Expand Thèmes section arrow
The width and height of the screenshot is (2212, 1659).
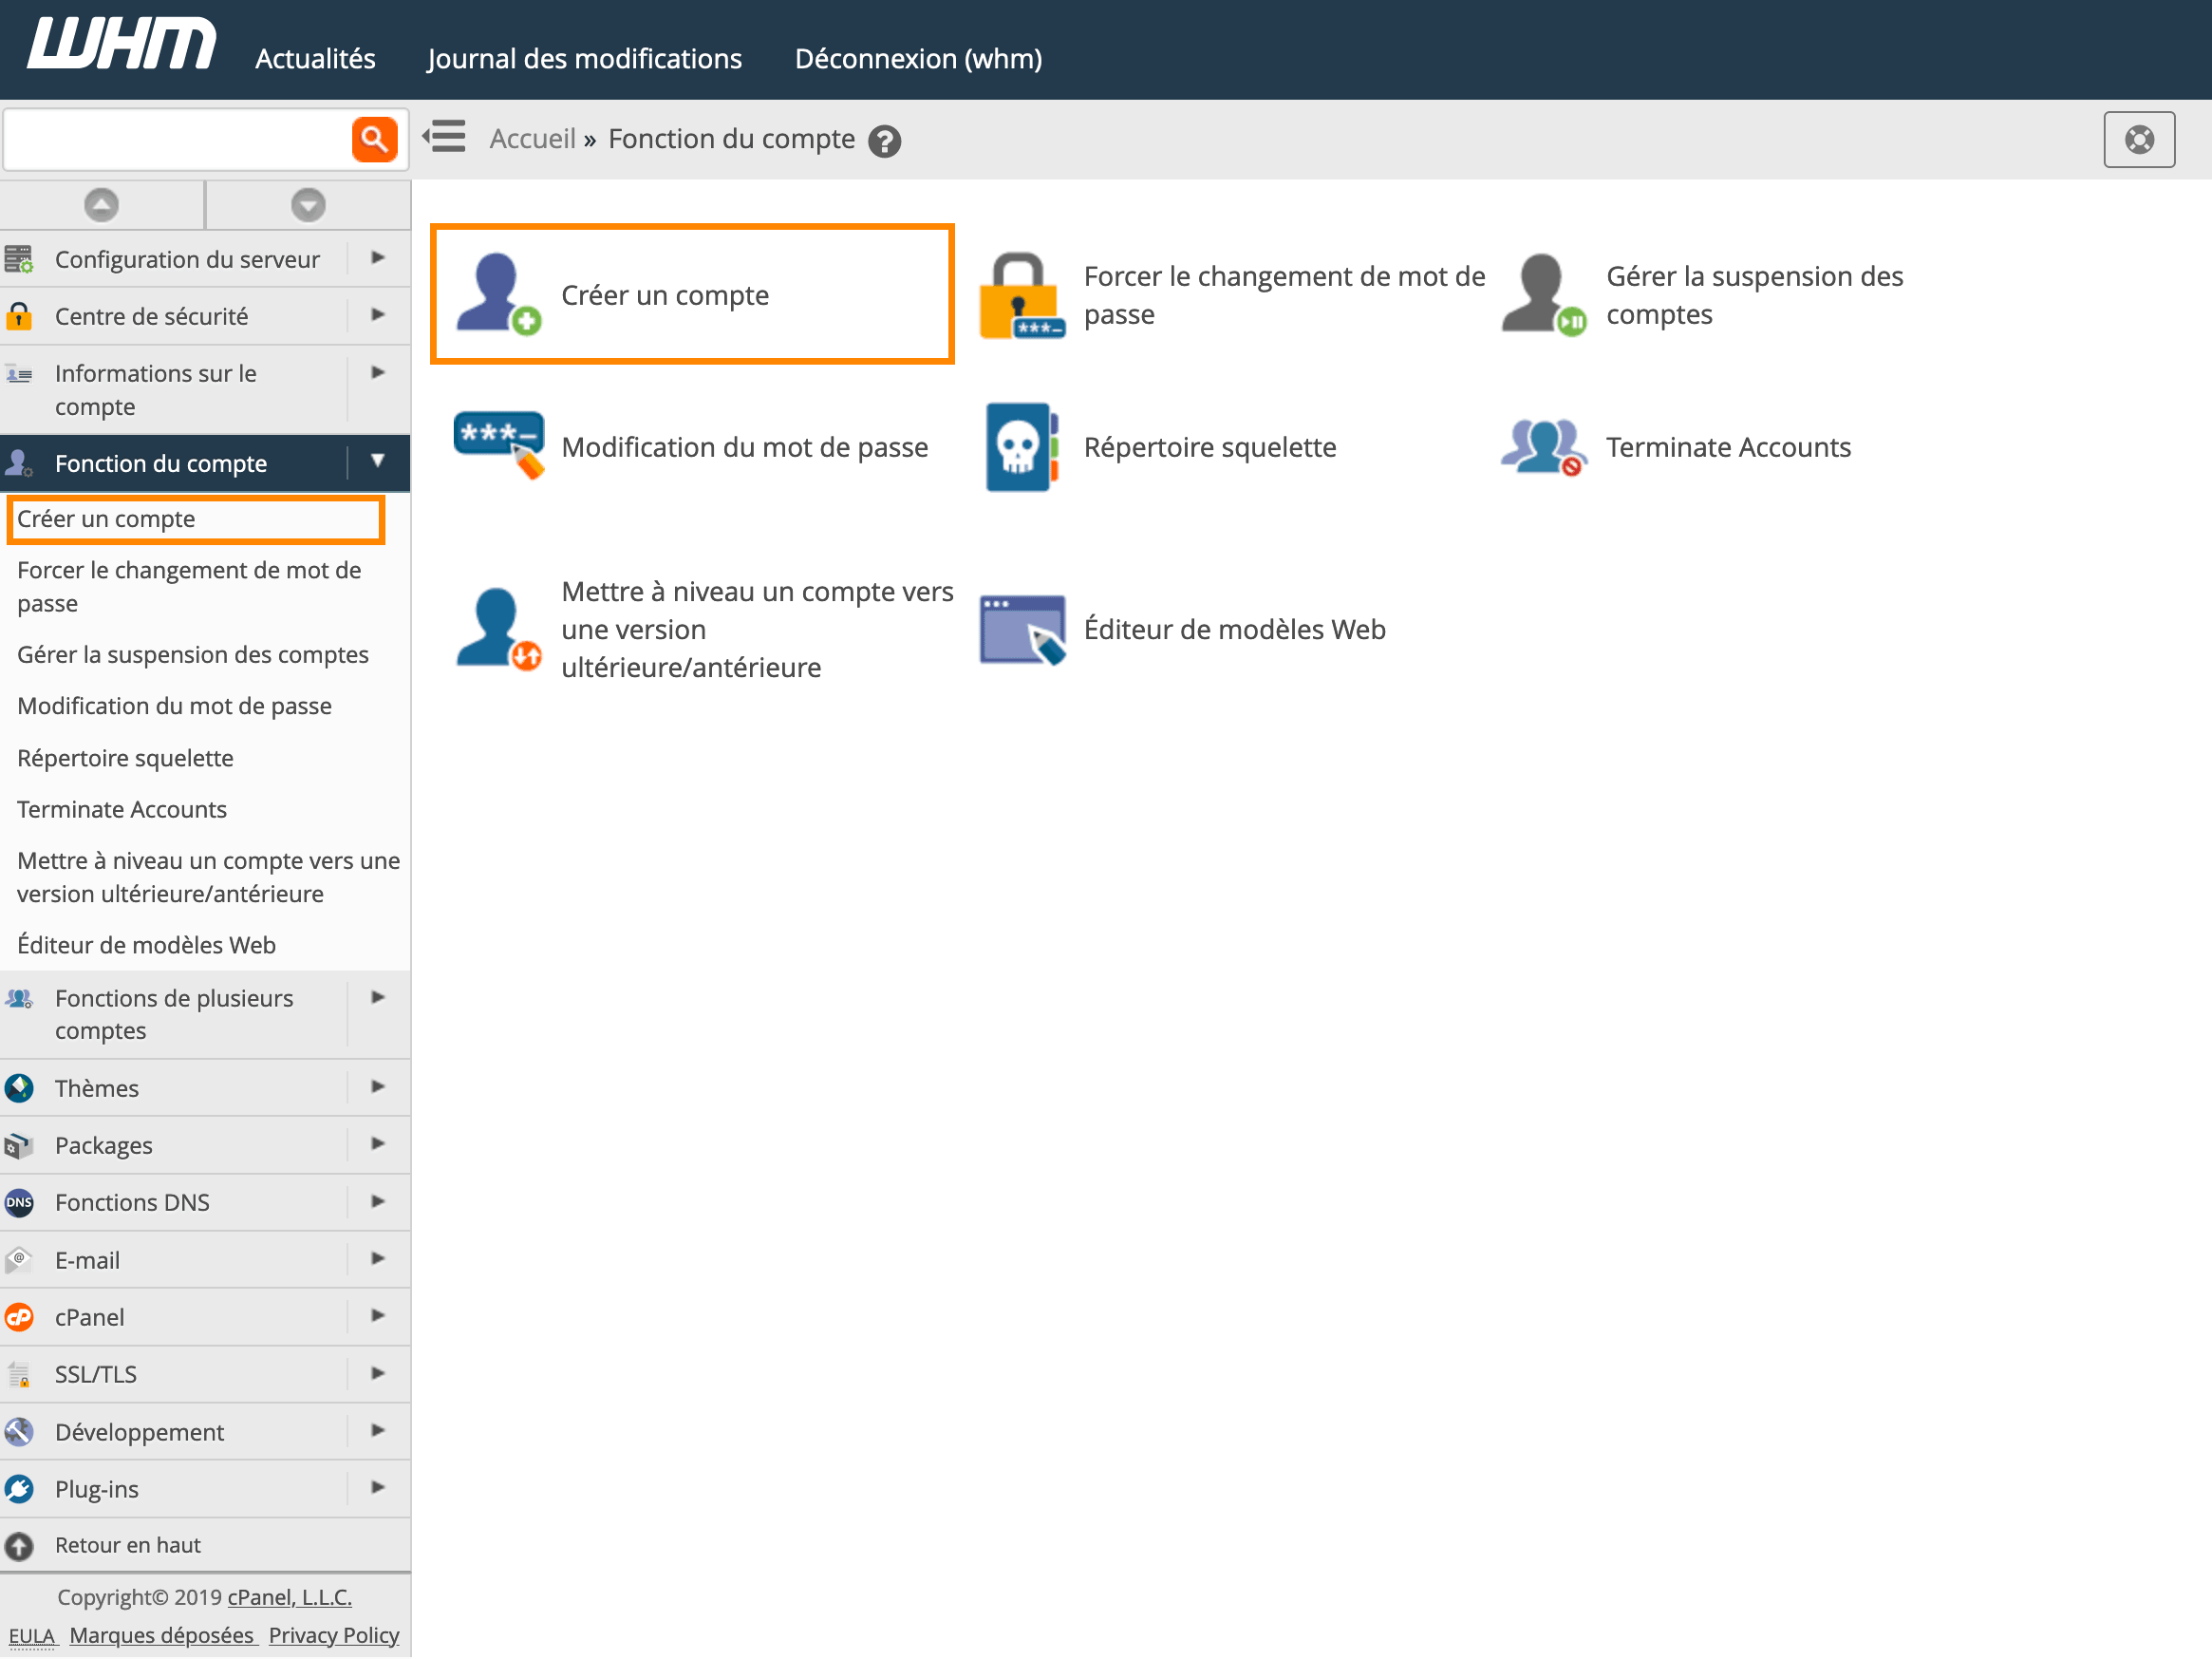pos(378,1086)
